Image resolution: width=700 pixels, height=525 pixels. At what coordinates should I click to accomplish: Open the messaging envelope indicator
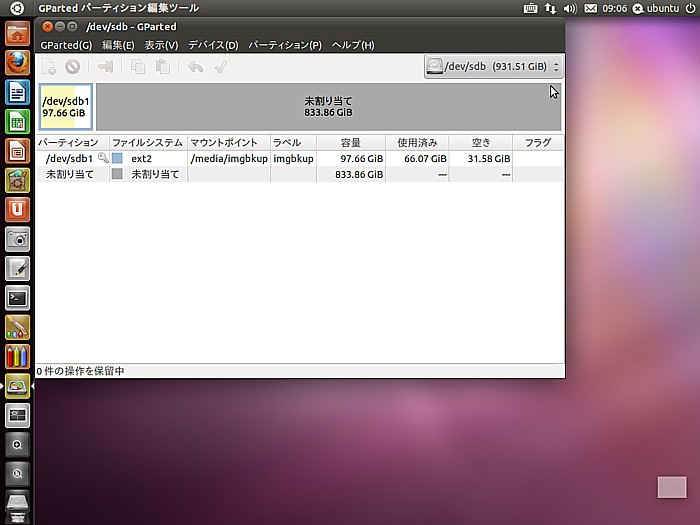pyautogui.click(x=591, y=8)
